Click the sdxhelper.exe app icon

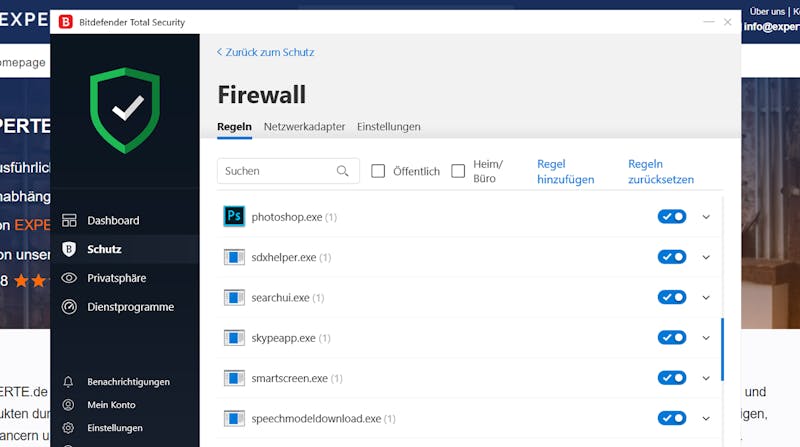pos(234,257)
